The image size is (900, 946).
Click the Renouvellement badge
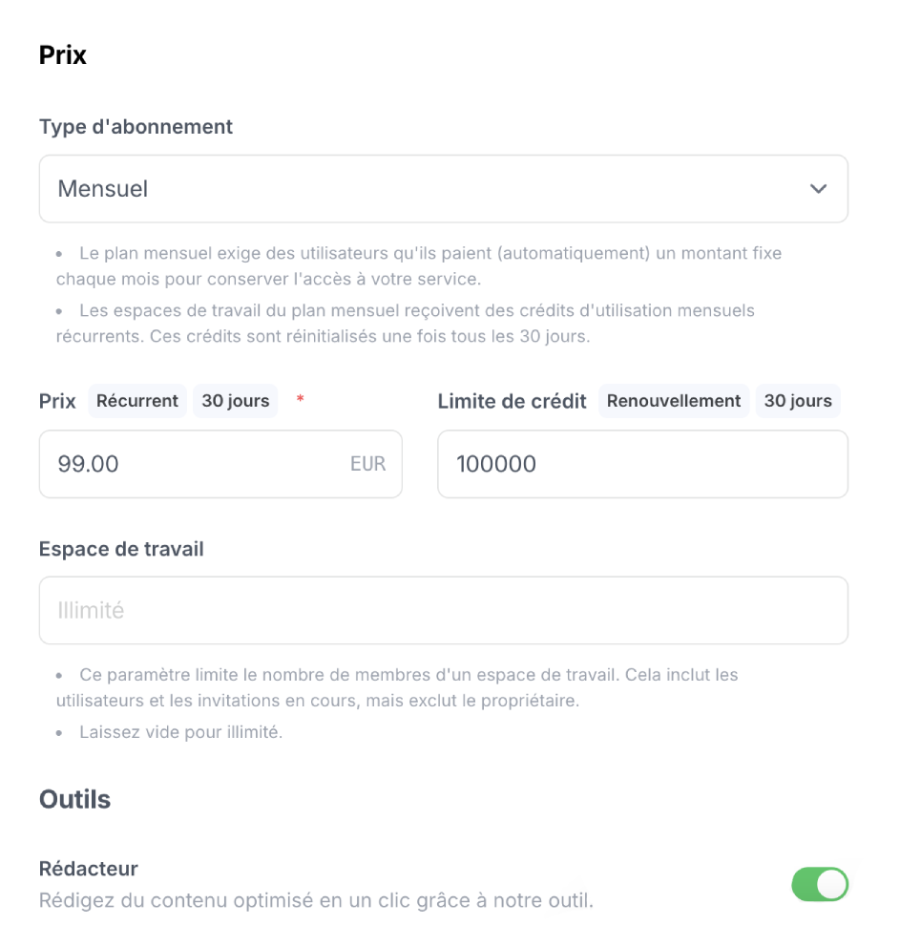(x=674, y=401)
